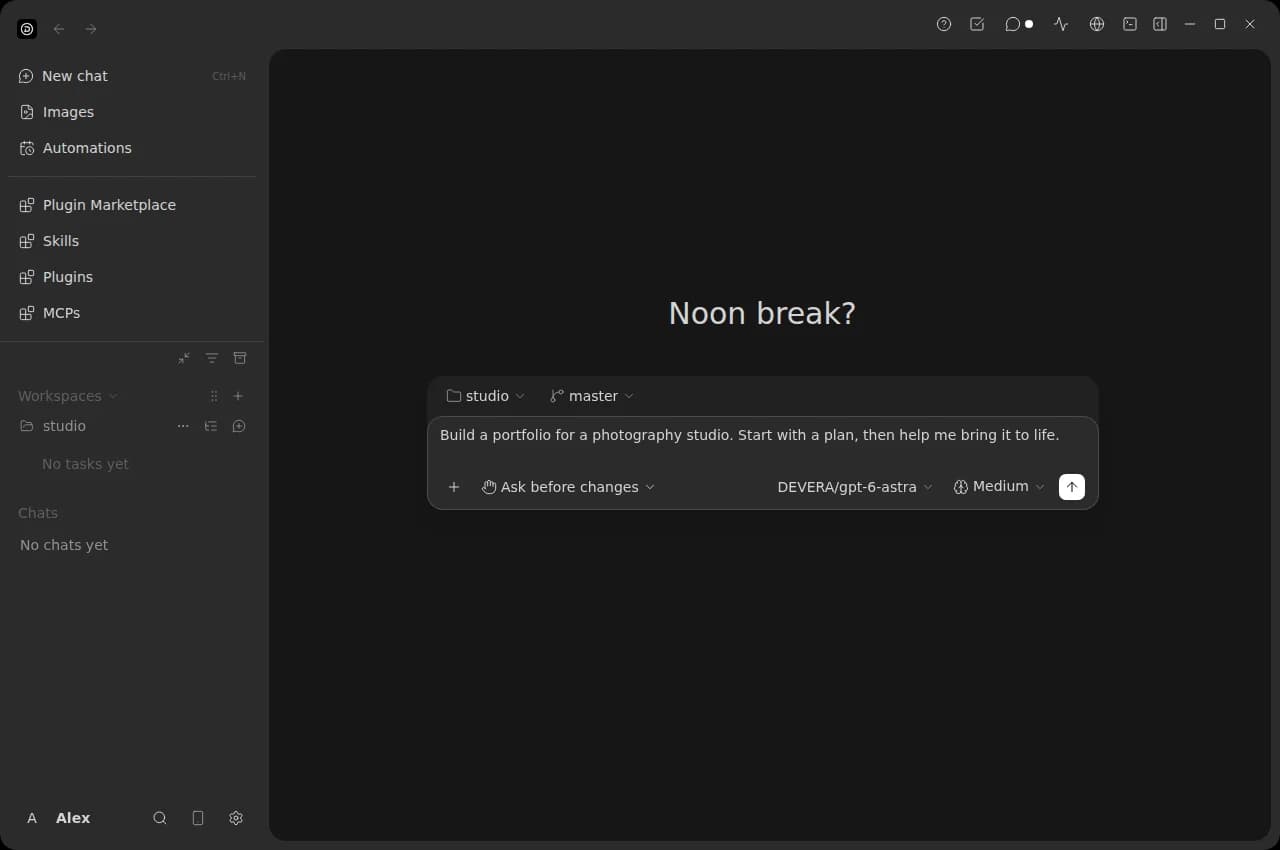1280x850 pixels.
Task: Open Medium reasoning effort dropdown
Action: tap(999, 487)
